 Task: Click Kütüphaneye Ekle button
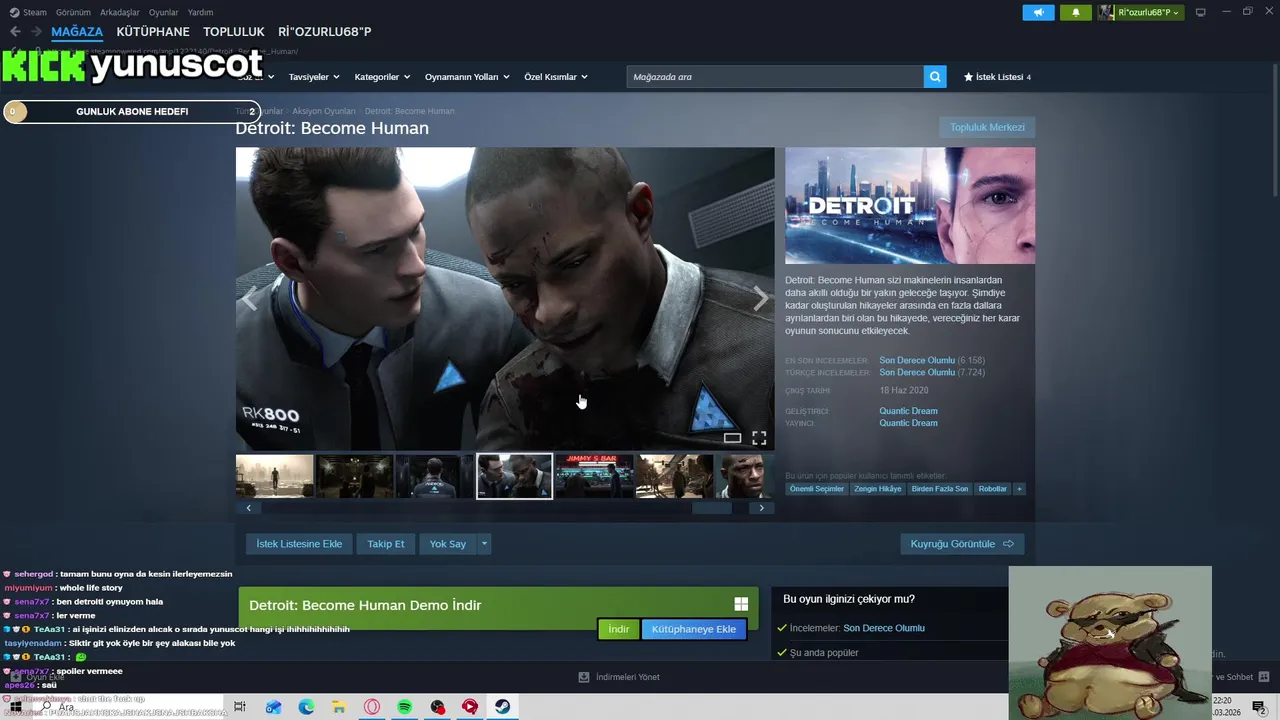click(694, 629)
